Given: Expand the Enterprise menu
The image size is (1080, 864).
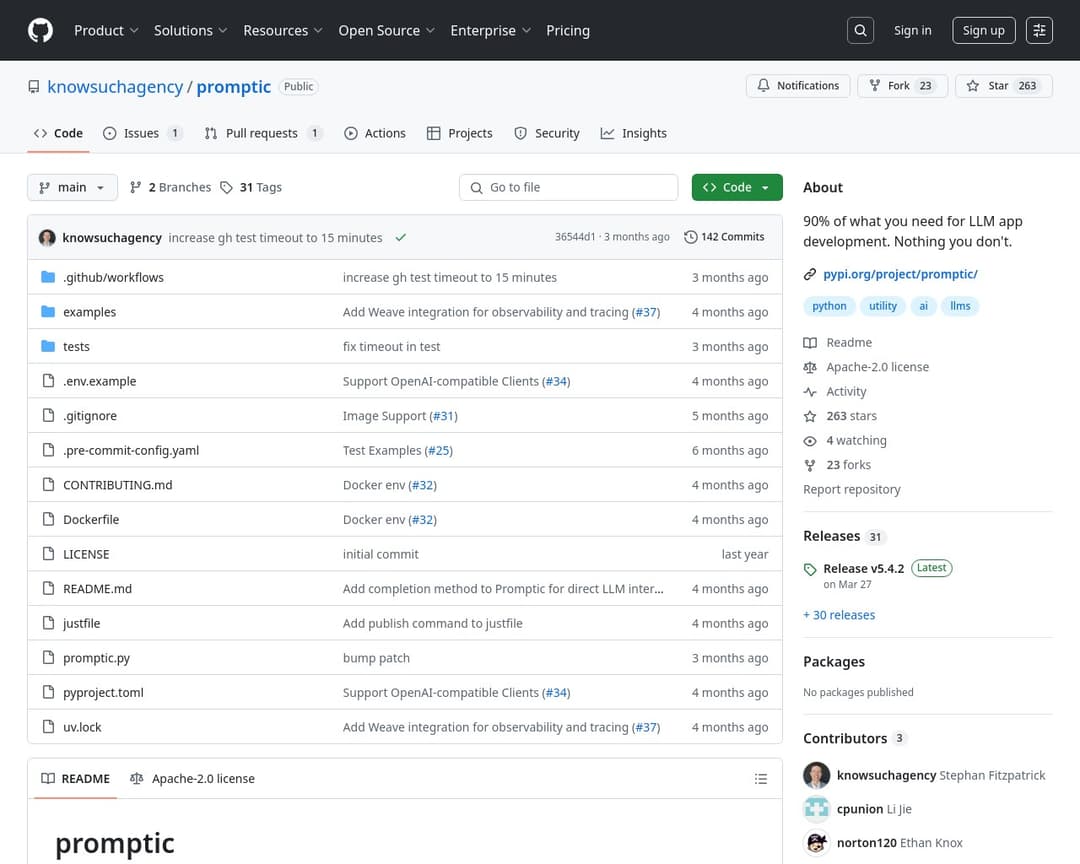Looking at the screenshot, I should (490, 30).
